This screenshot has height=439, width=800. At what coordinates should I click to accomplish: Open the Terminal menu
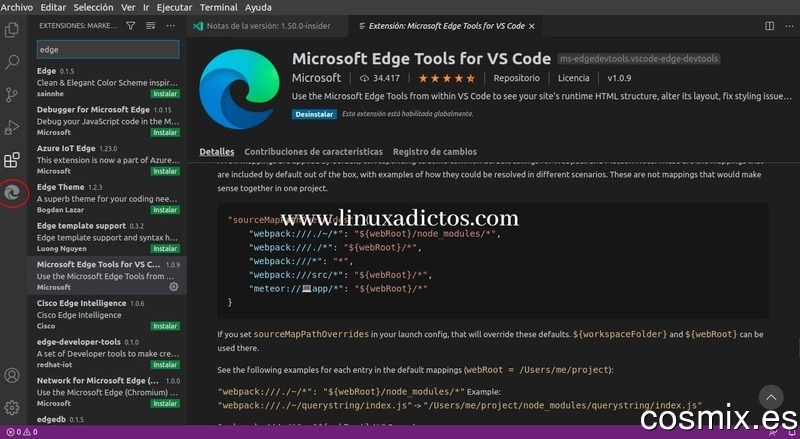tap(218, 7)
